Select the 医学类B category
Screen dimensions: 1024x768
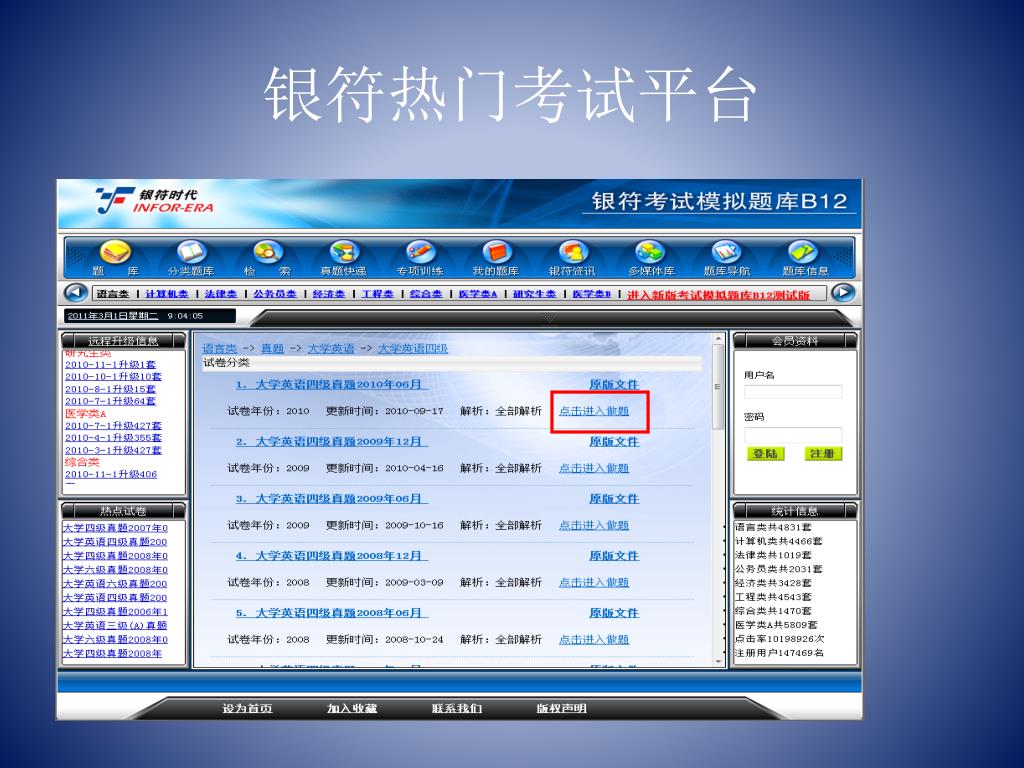pos(592,294)
